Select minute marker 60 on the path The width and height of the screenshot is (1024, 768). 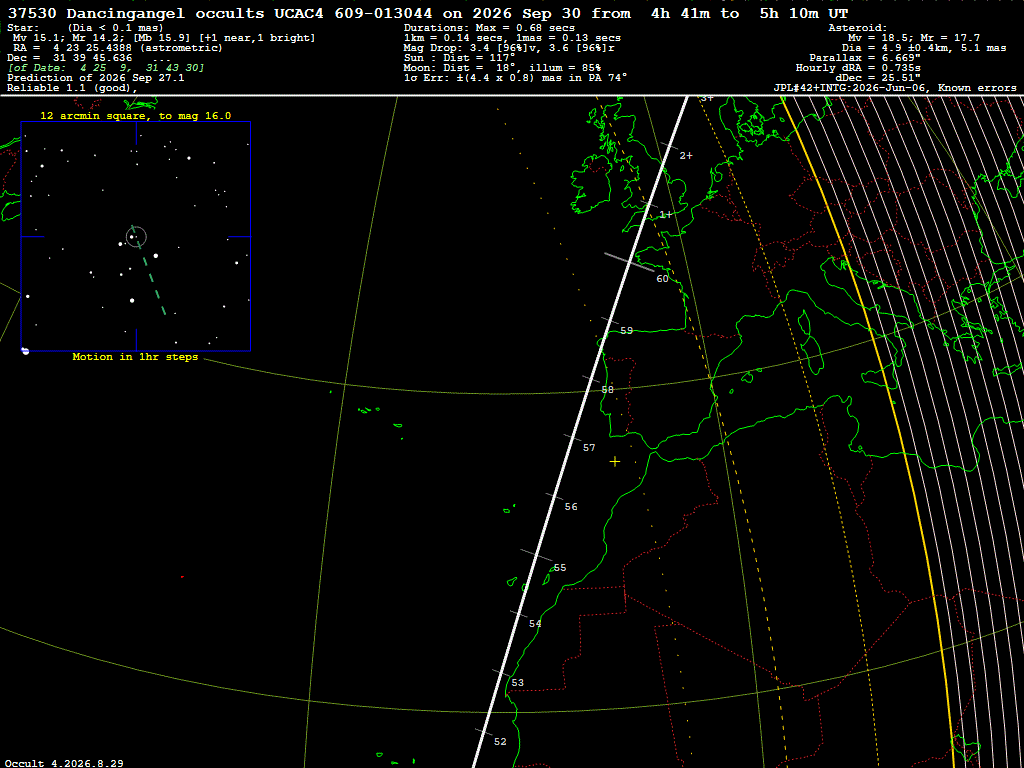pyautogui.click(x=662, y=279)
